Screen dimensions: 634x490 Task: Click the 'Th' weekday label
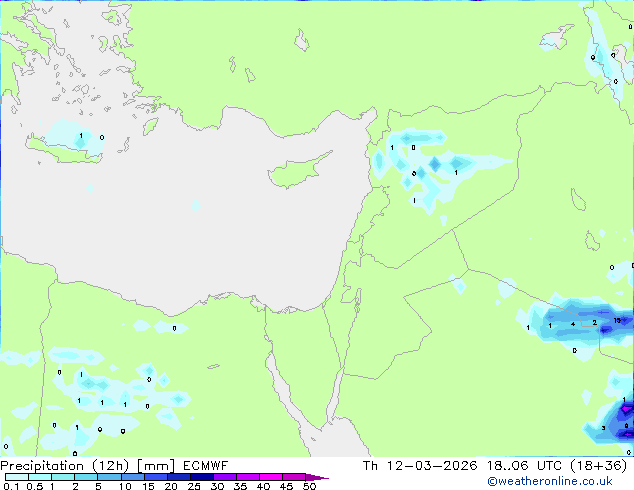click(x=370, y=466)
